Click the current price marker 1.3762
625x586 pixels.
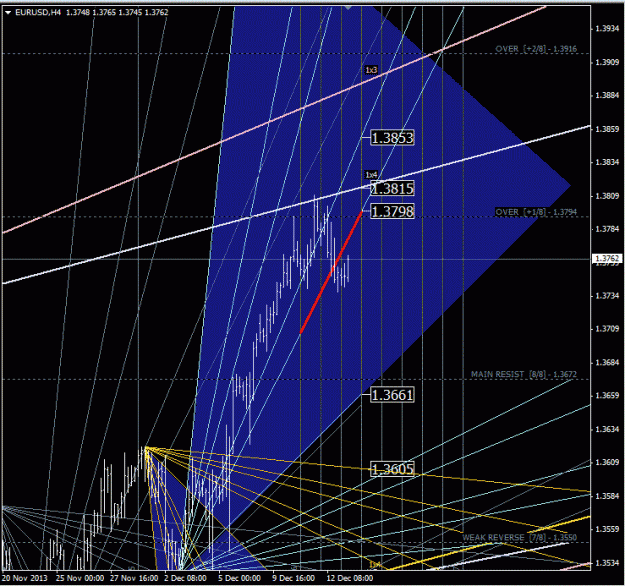(x=607, y=259)
